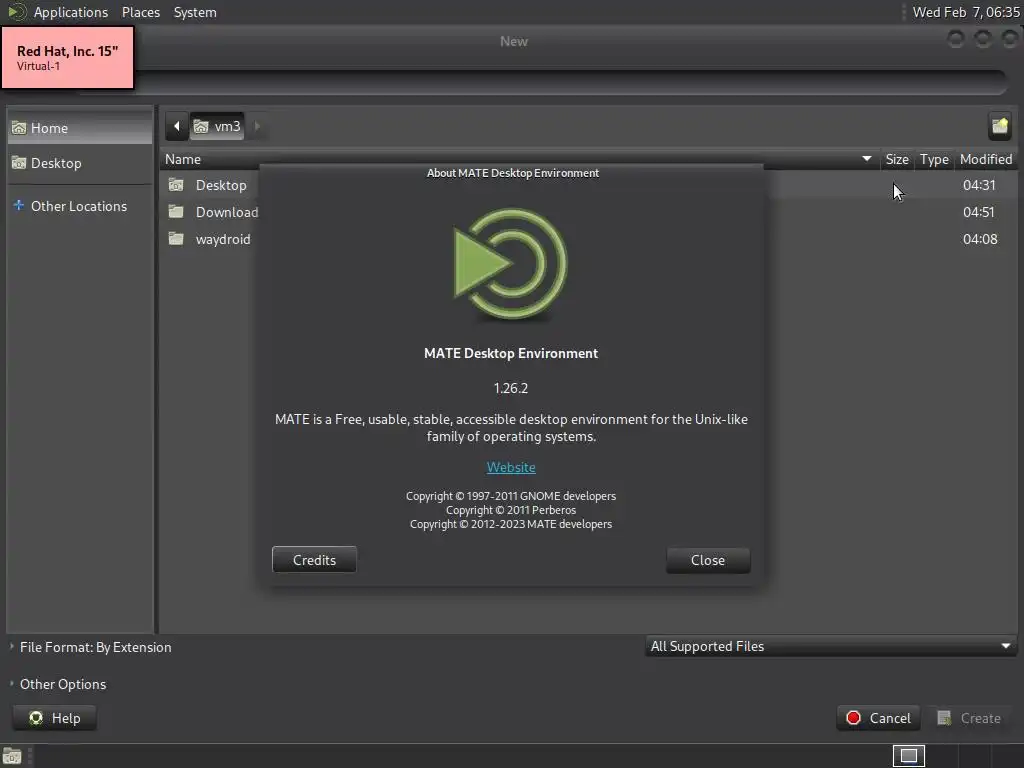Open All Supported Files dropdown

point(831,646)
